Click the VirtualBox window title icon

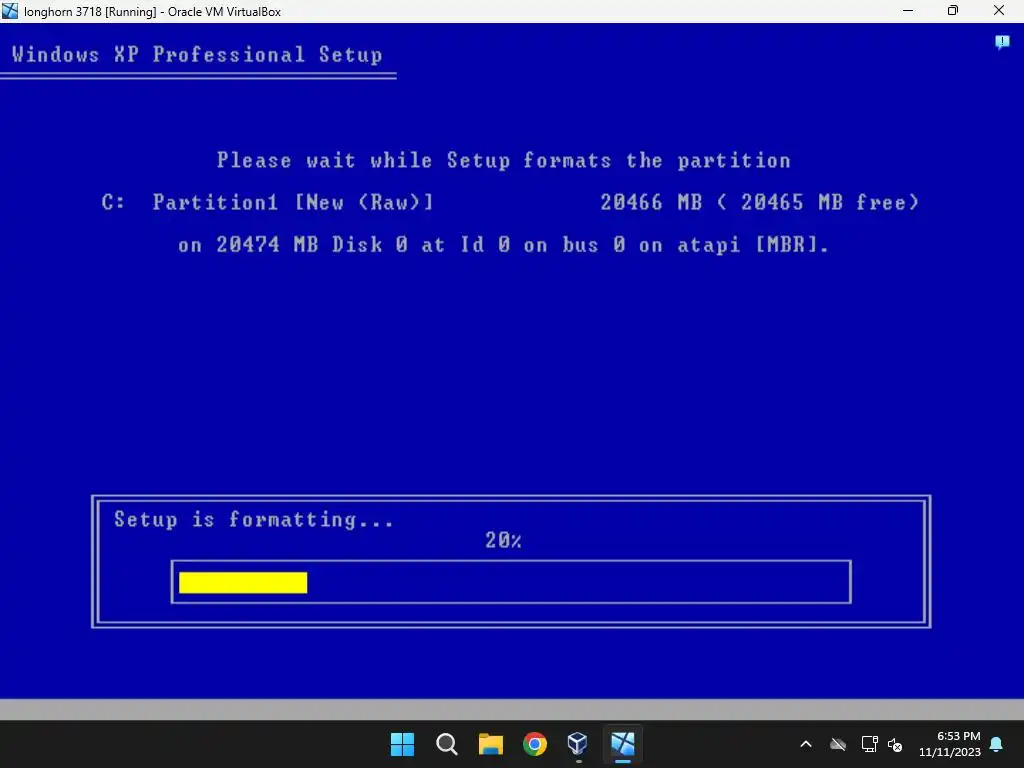(10, 11)
